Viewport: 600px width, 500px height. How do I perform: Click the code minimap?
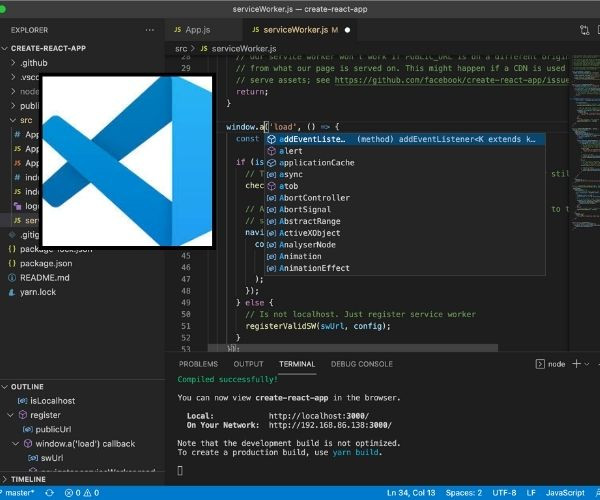pos(584,142)
